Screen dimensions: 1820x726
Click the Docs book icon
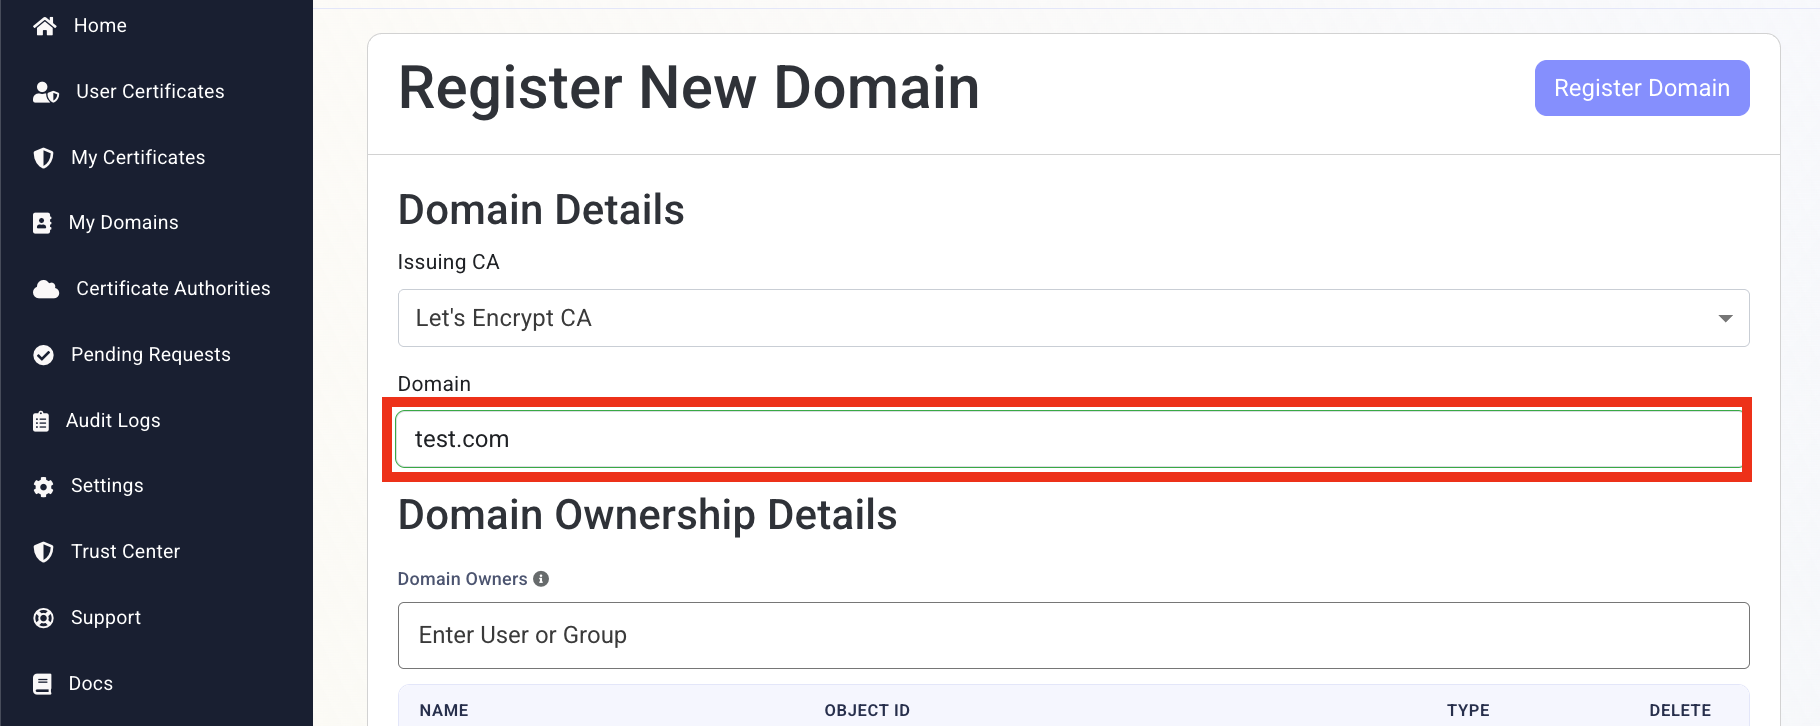coord(42,684)
